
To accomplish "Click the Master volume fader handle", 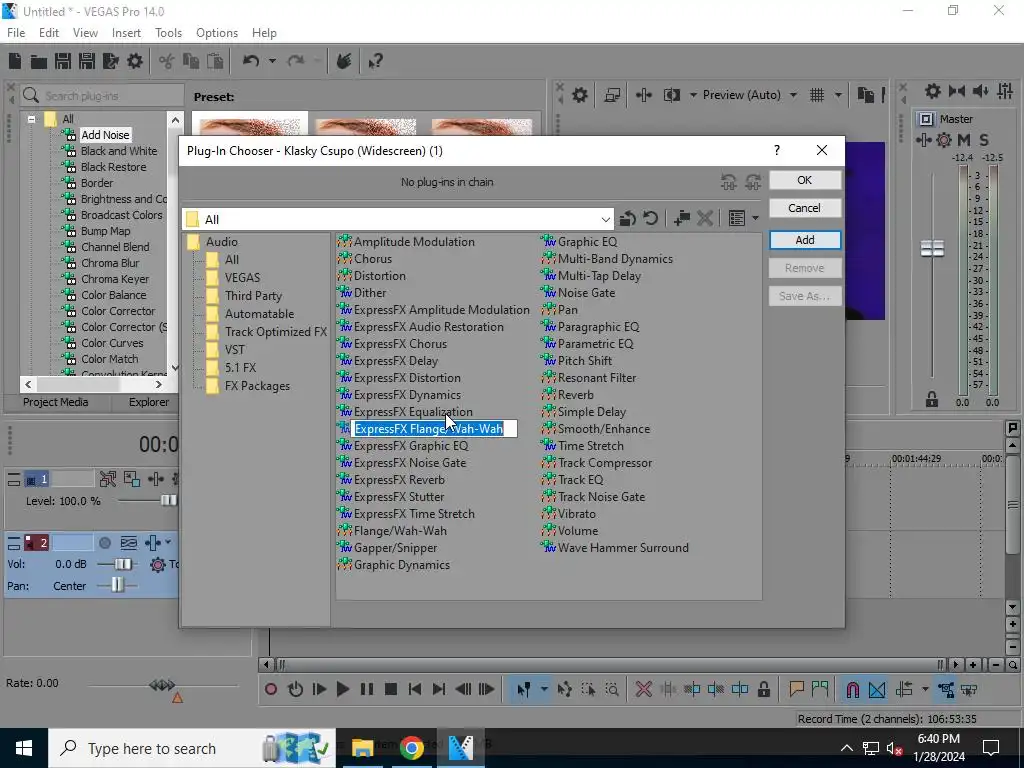I will [x=932, y=249].
